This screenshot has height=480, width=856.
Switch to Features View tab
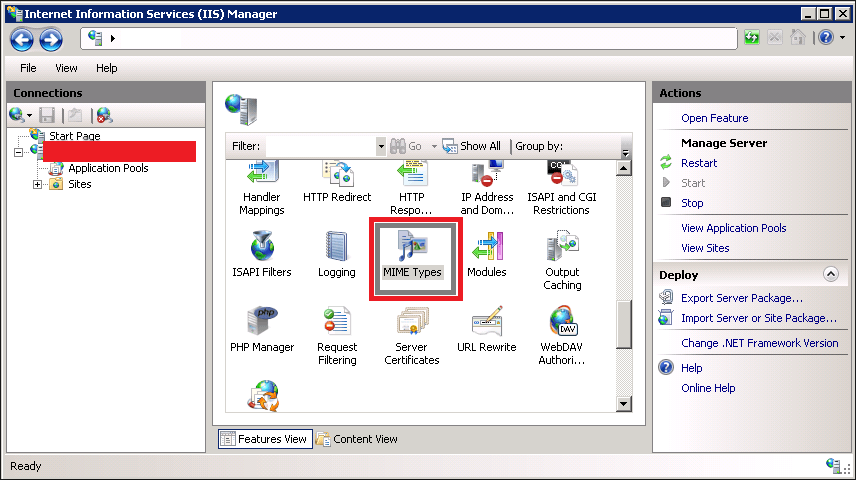tap(265, 439)
